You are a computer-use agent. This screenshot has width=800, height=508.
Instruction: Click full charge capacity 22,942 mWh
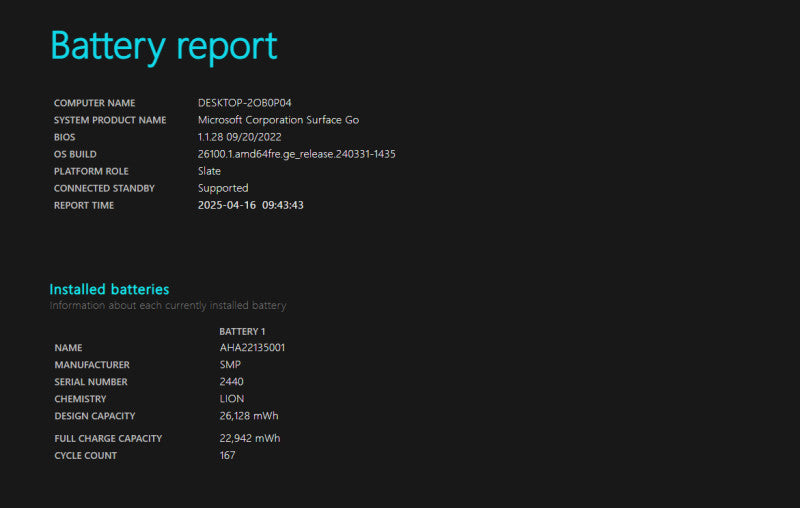[249, 438]
